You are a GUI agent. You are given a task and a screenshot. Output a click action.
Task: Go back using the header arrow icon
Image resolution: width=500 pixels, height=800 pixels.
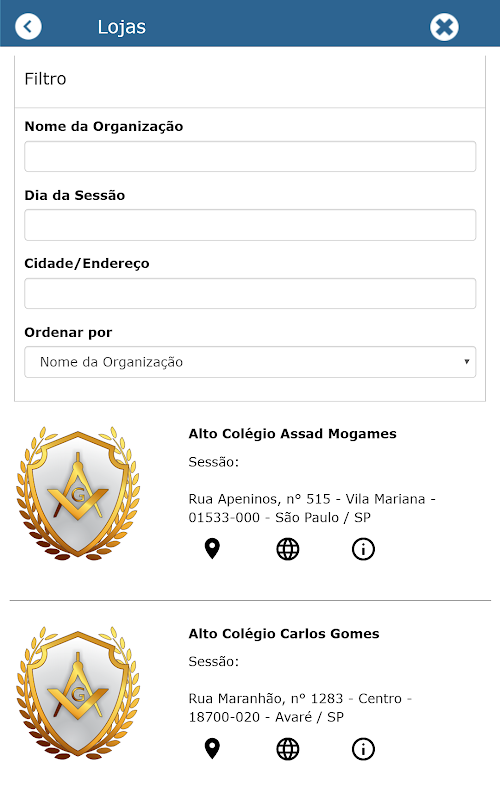pyautogui.click(x=28, y=27)
